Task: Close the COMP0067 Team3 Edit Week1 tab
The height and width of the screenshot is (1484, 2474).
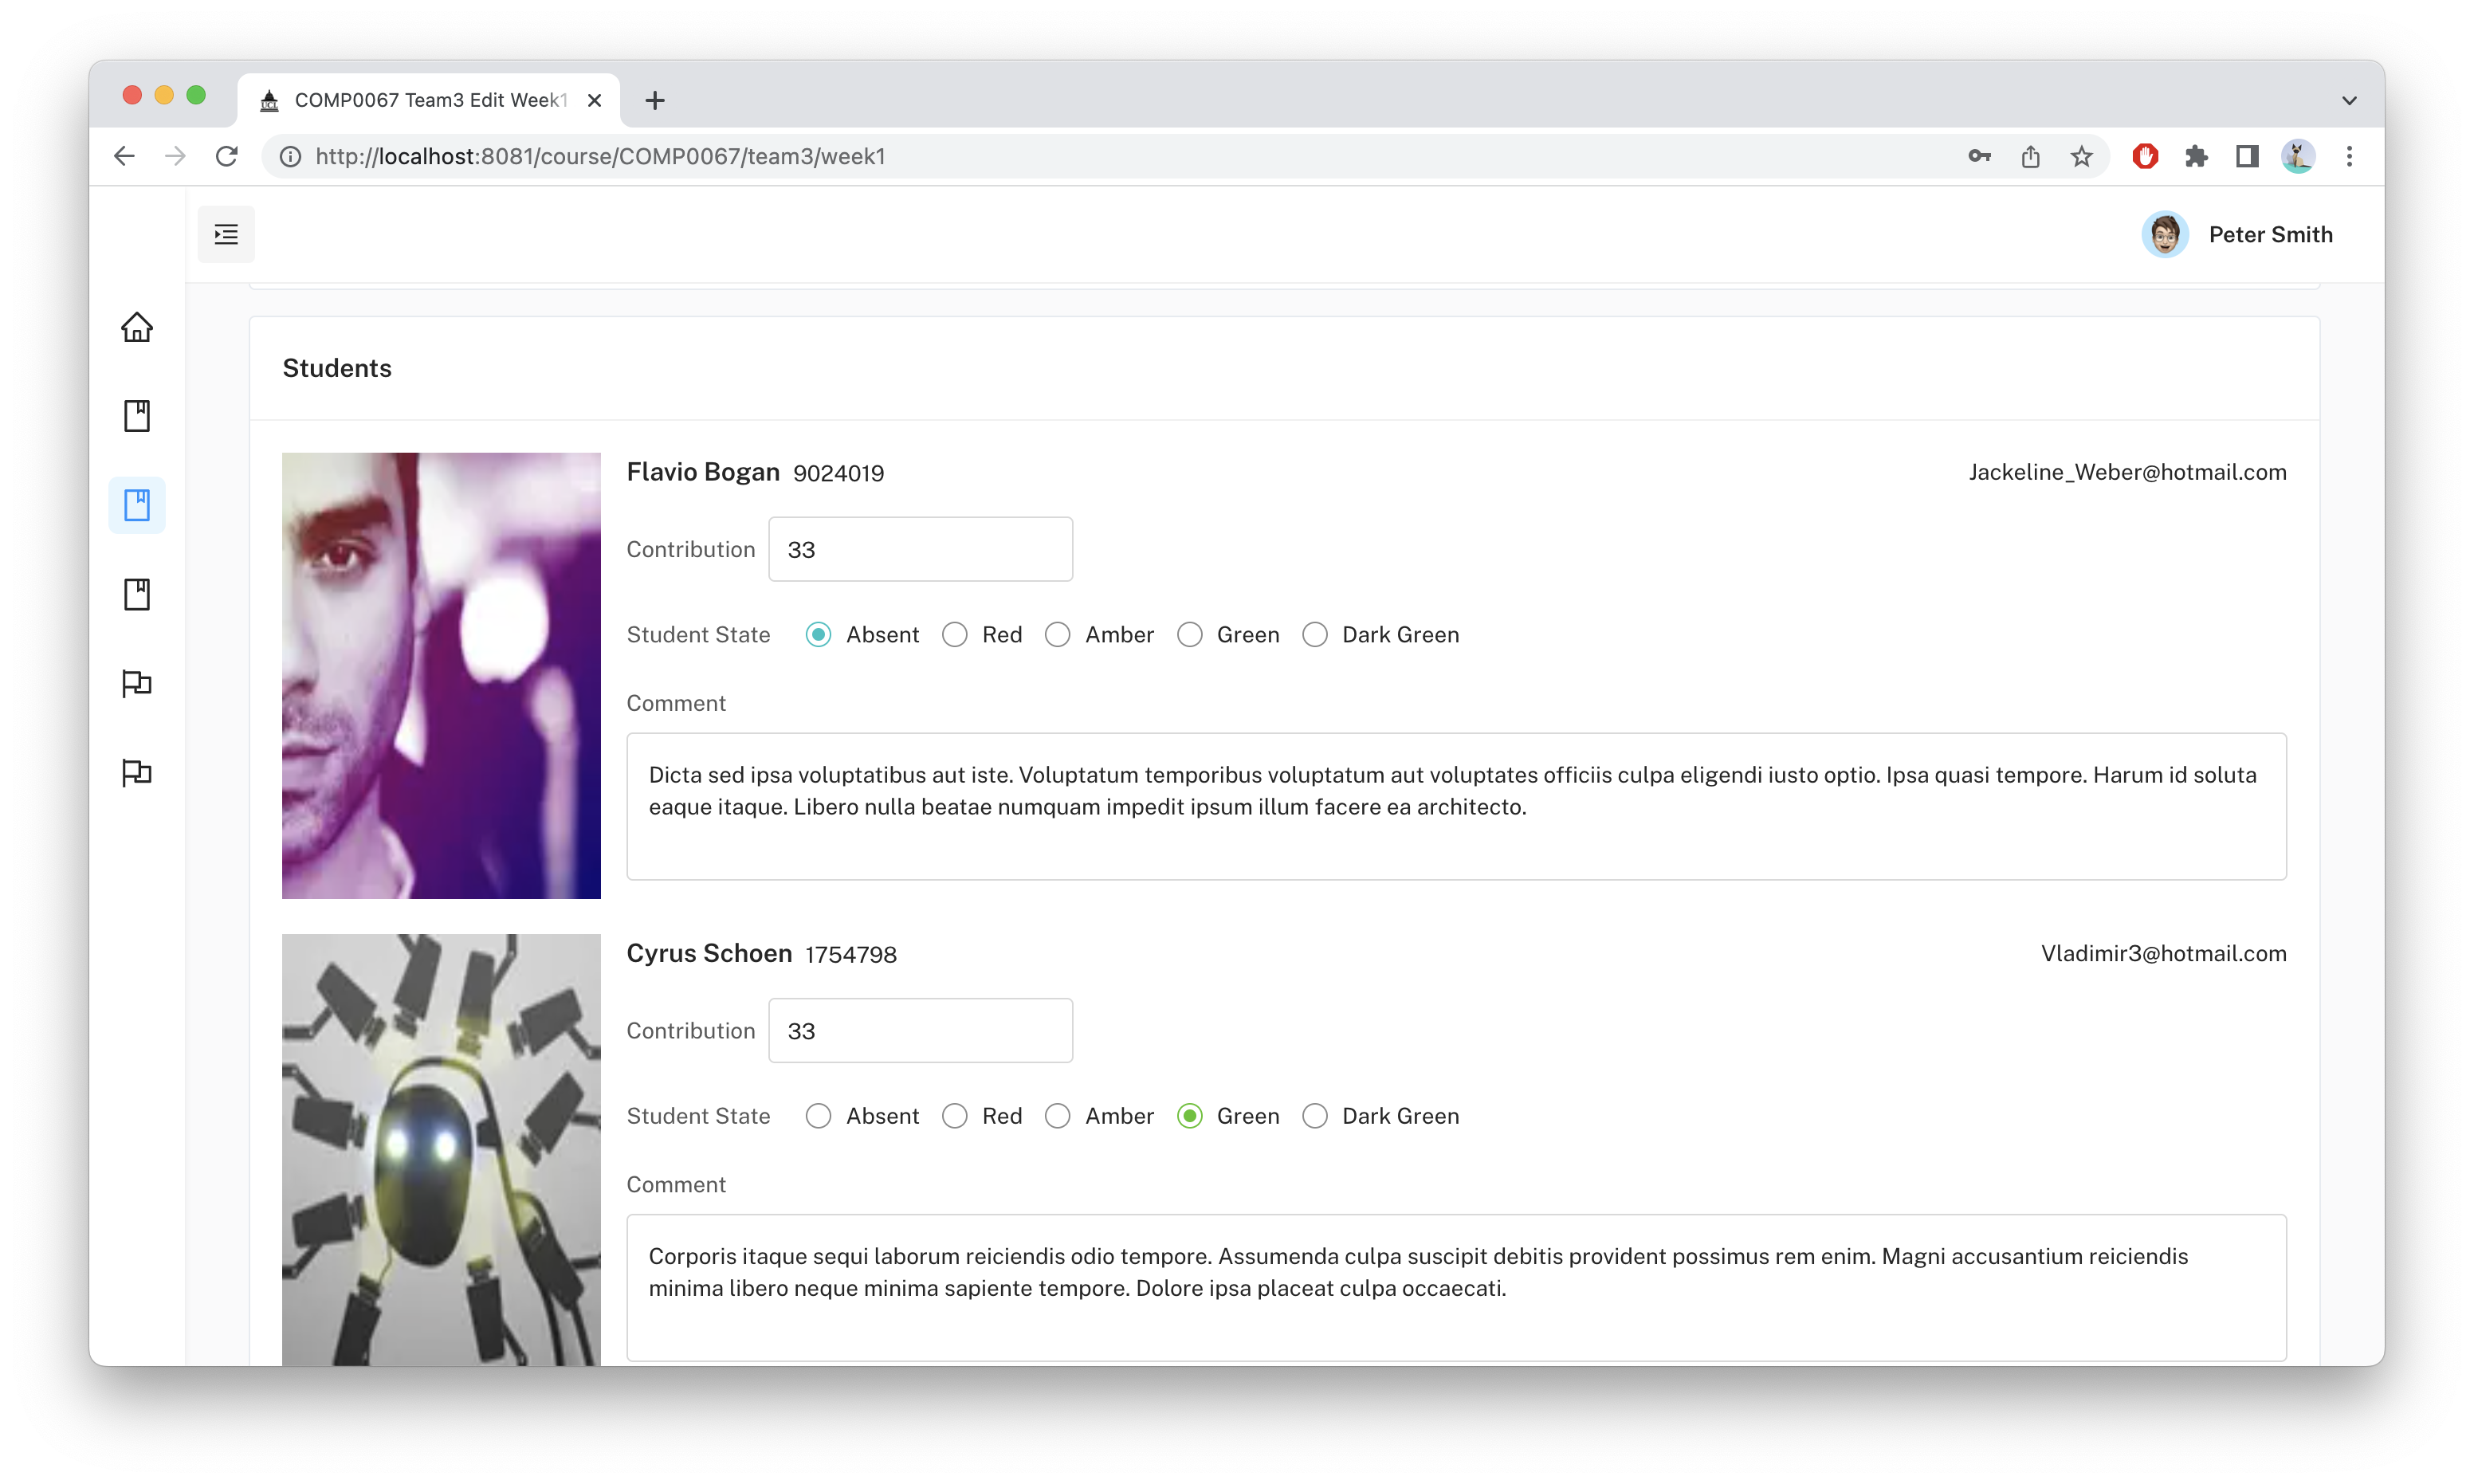Action: click(x=594, y=100)
